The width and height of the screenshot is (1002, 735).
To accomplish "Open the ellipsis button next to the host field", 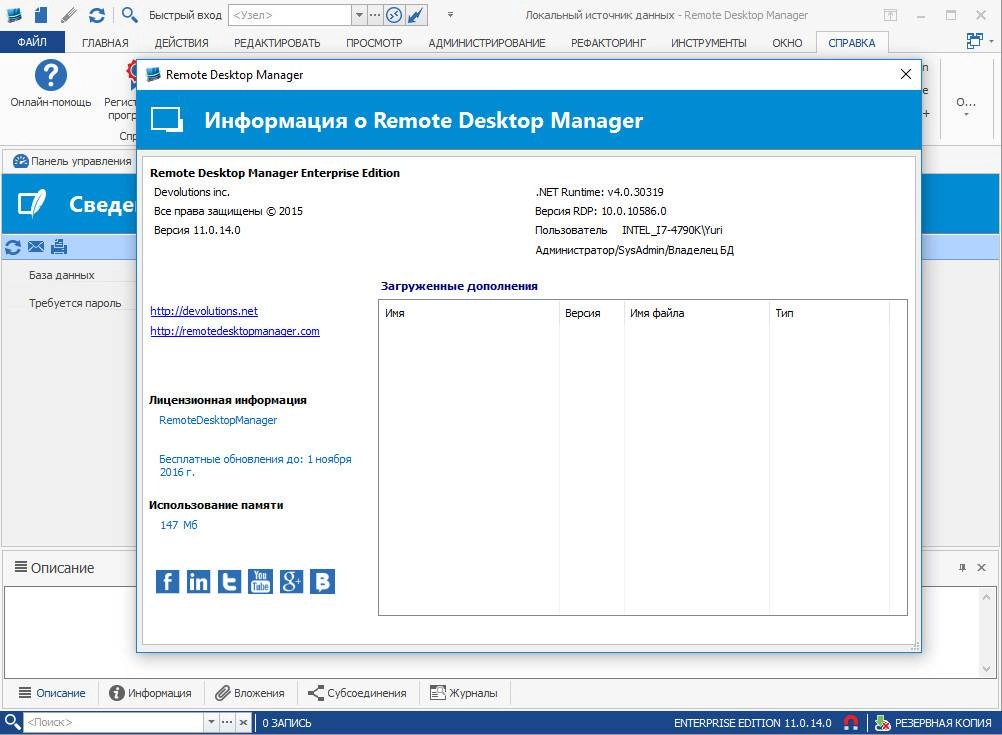I will pyautogui.click(x=374, y=15).
